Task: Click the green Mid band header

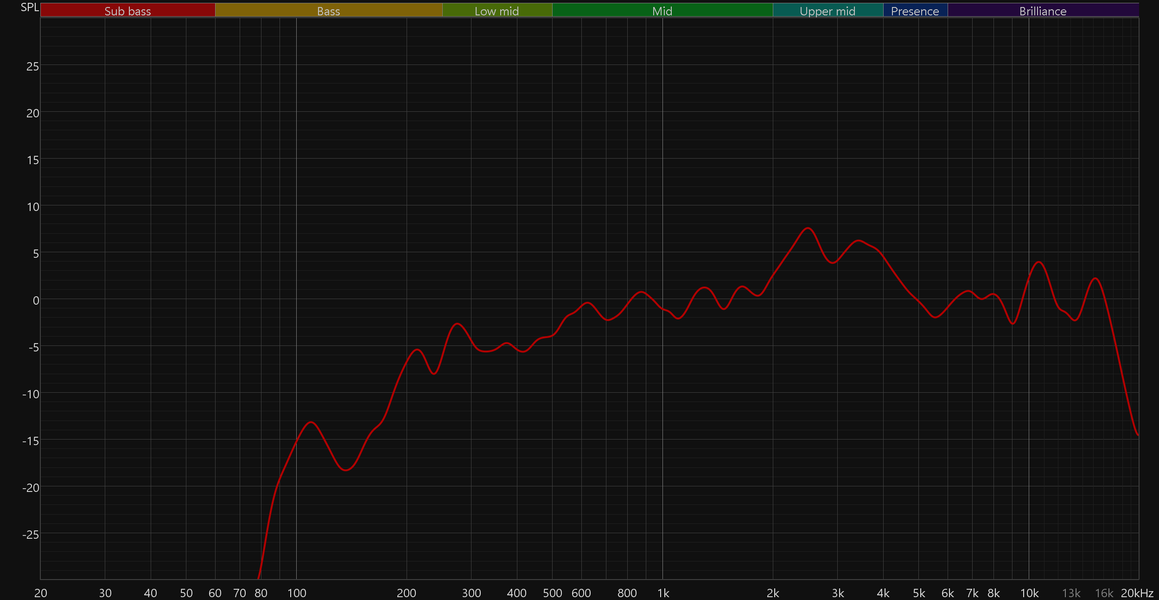Action: tap(662, 10)
